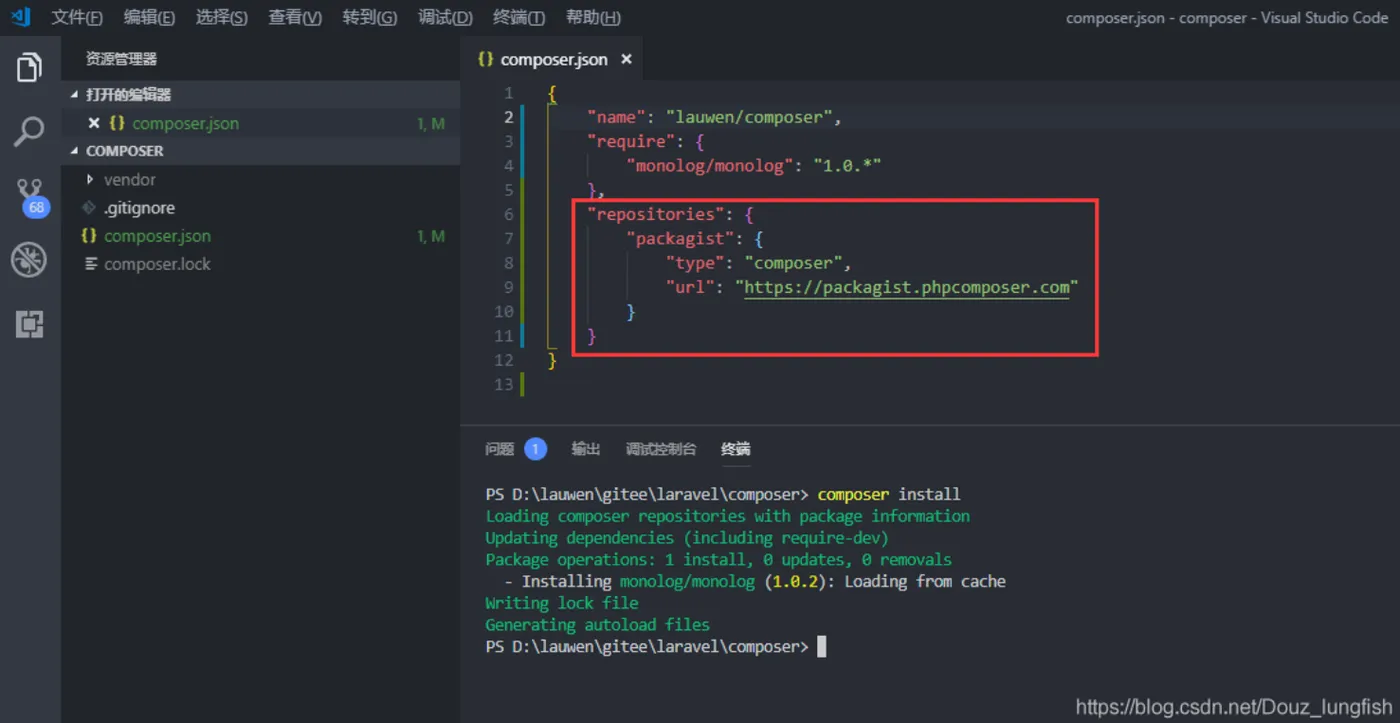Image resolution: width=1400 pixels, height=723 pixels.
Task: Click the JSON braces icon on composer.json tab
Action: pyautogui.click(x=485, y=59)
